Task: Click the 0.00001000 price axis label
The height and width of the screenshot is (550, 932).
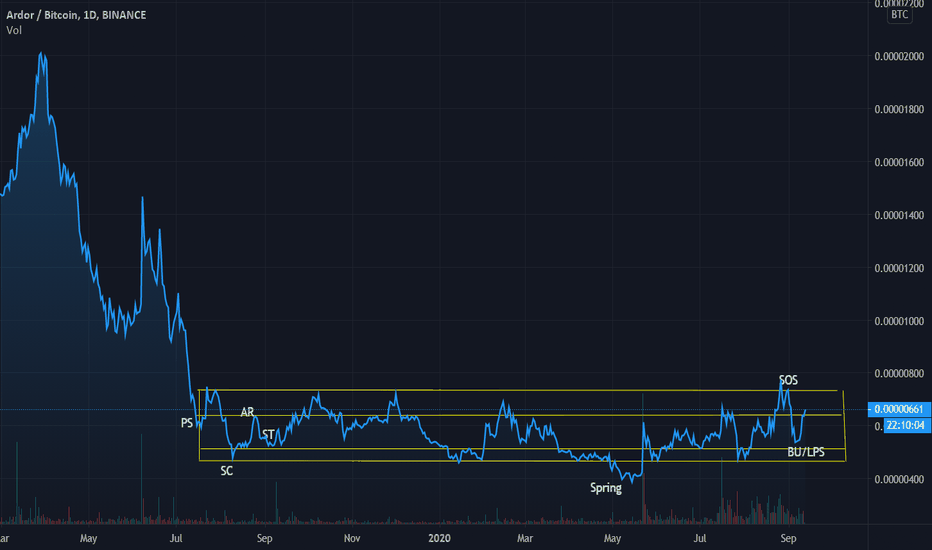Action: point(899,321)
